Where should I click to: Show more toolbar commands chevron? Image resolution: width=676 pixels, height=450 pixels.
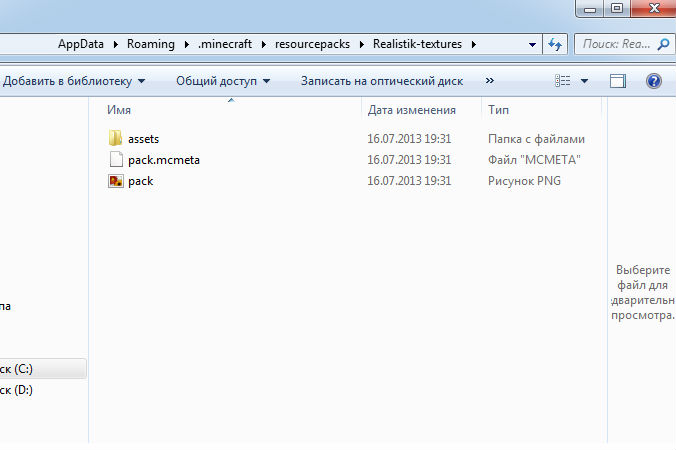coord(489,81)
